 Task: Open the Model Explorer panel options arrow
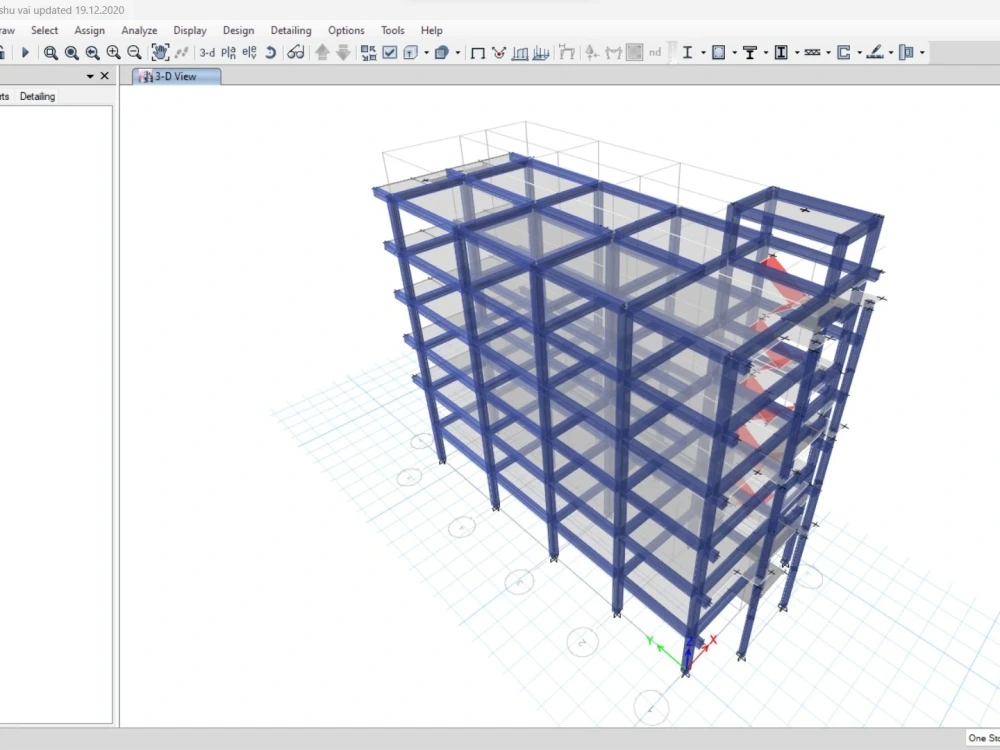89,75
